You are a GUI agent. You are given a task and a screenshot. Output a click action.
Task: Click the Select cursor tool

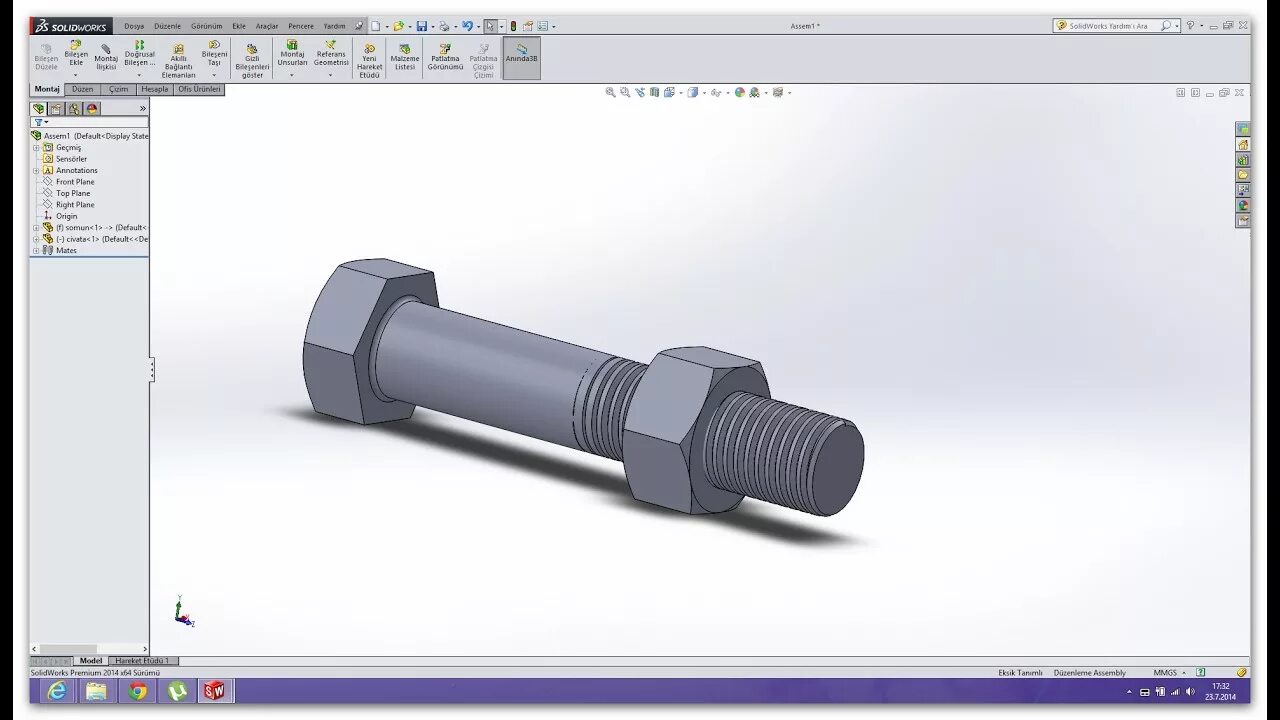(x=490, y=26)
